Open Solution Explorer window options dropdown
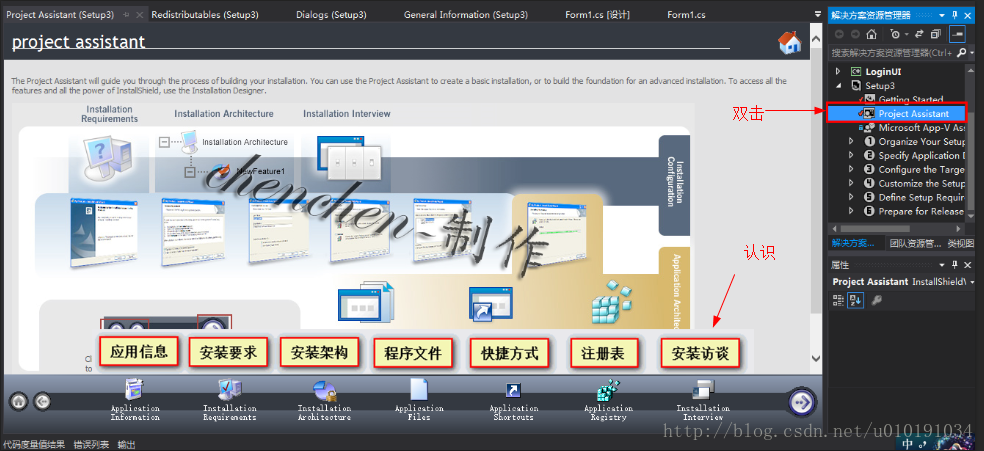 [941, 15]
